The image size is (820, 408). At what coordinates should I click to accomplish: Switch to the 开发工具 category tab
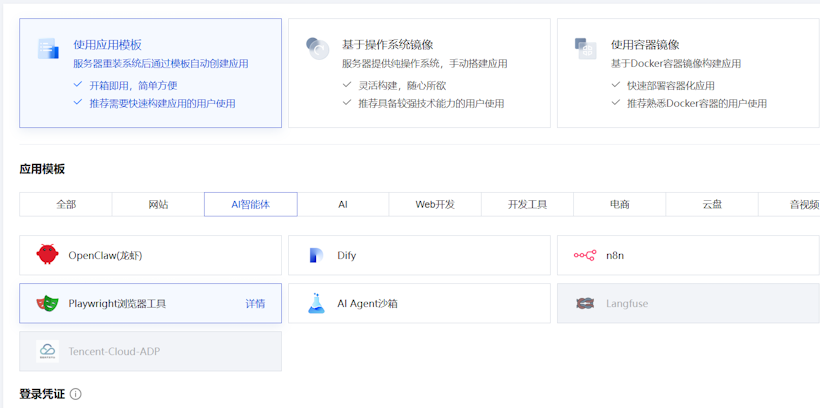(x=527, y=205)
